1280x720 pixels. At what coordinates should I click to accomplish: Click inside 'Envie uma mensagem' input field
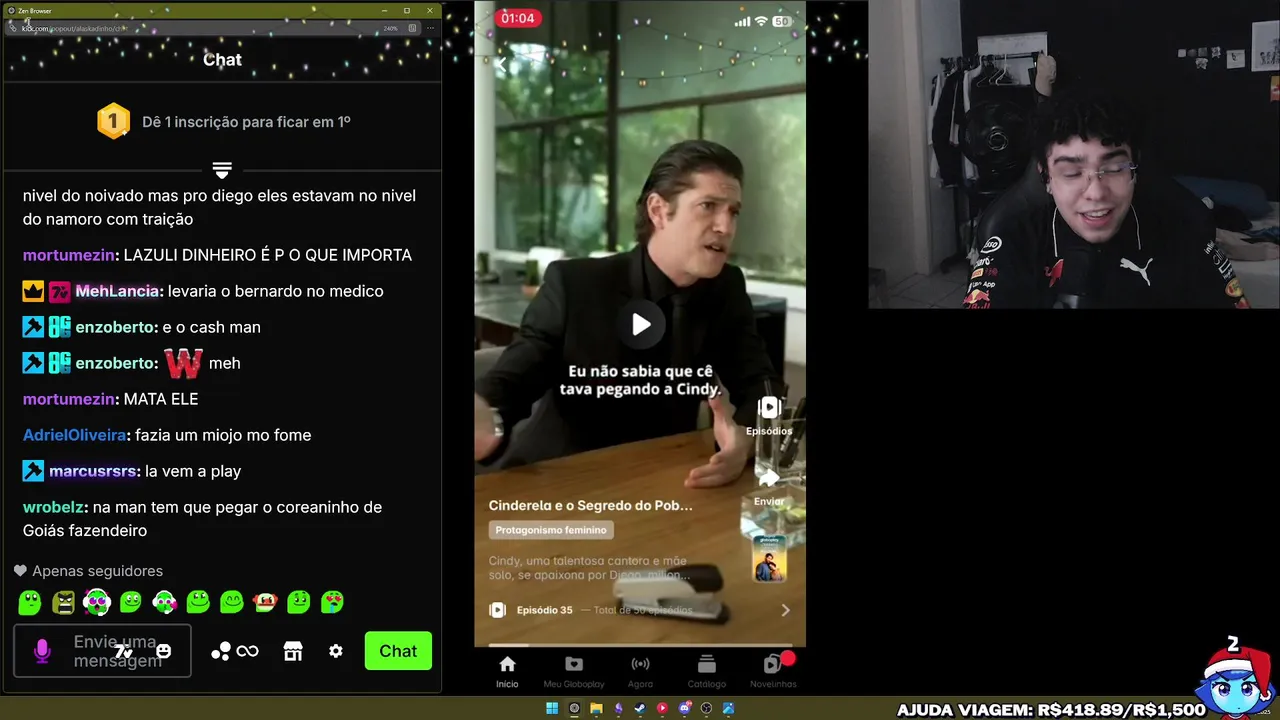pos(102,651)
